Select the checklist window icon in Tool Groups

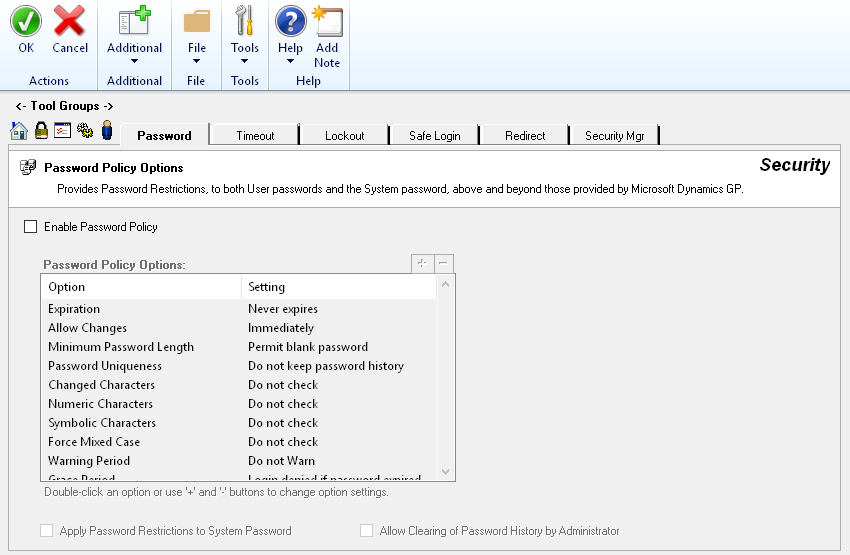click(x=62, y=131)
